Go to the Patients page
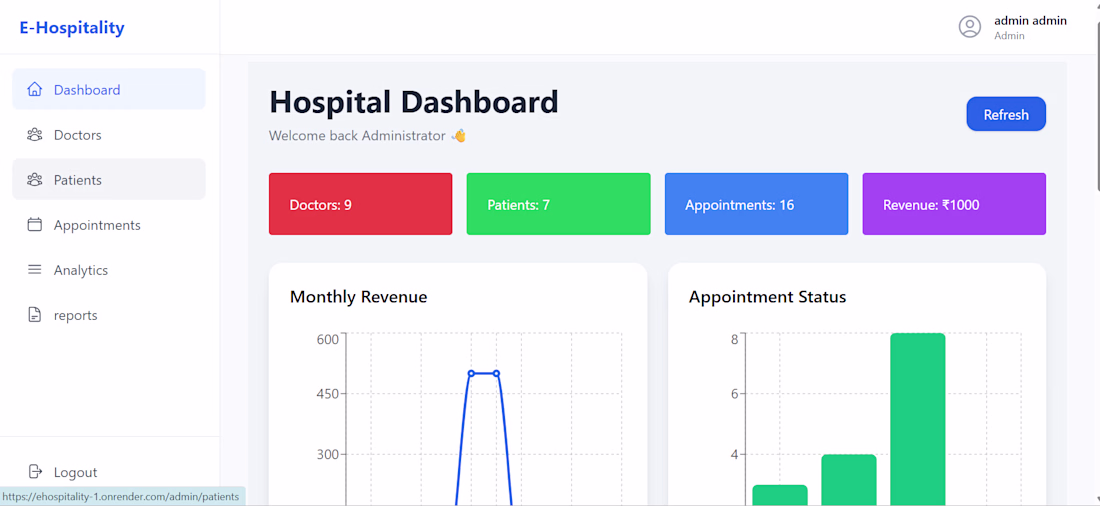This screenshot has height=506, width=1100. pyautogui.click(x=109, y=180)
